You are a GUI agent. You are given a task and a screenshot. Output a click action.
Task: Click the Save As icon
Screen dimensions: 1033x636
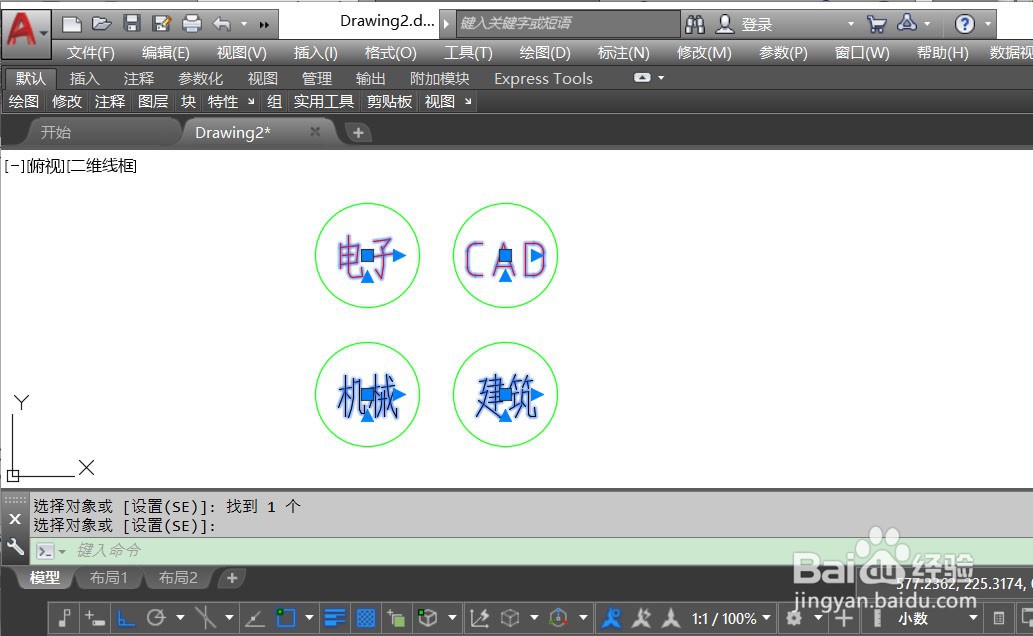pos(161,24)
